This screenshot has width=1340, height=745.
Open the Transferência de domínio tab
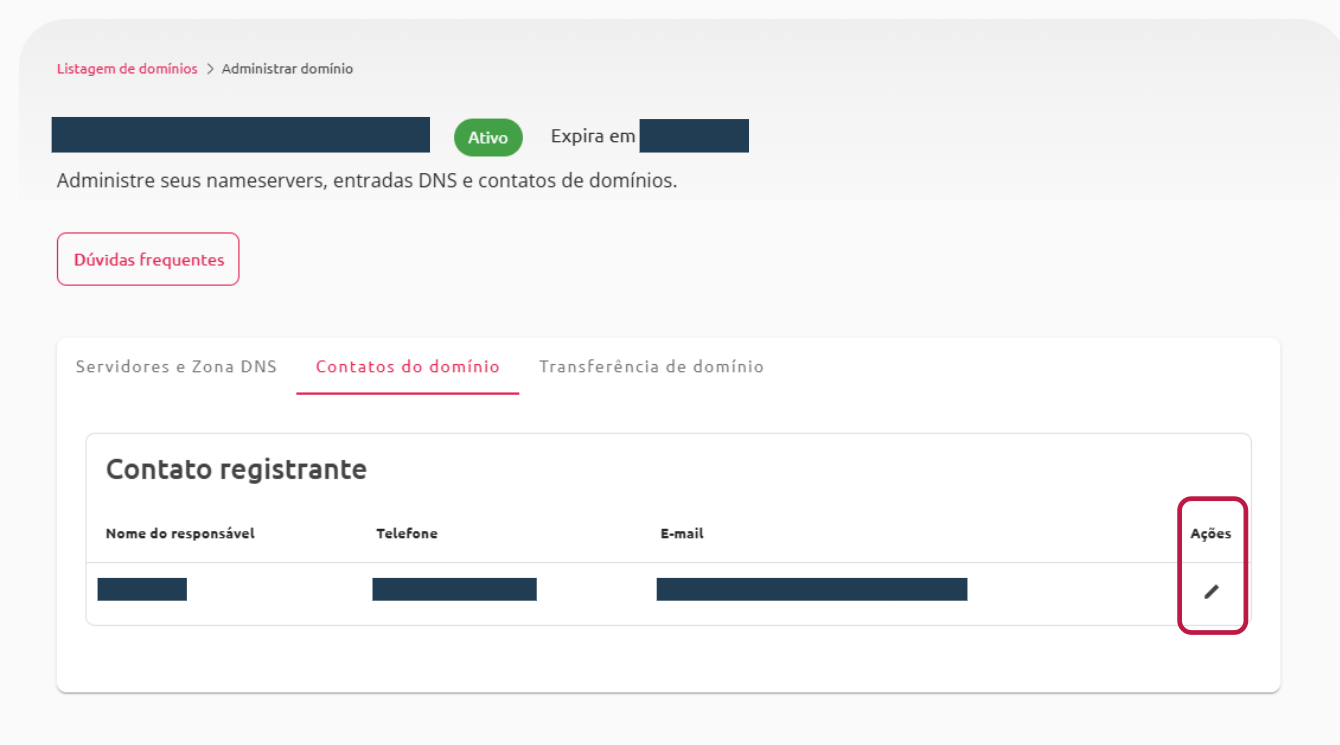[x=651, y=366]
